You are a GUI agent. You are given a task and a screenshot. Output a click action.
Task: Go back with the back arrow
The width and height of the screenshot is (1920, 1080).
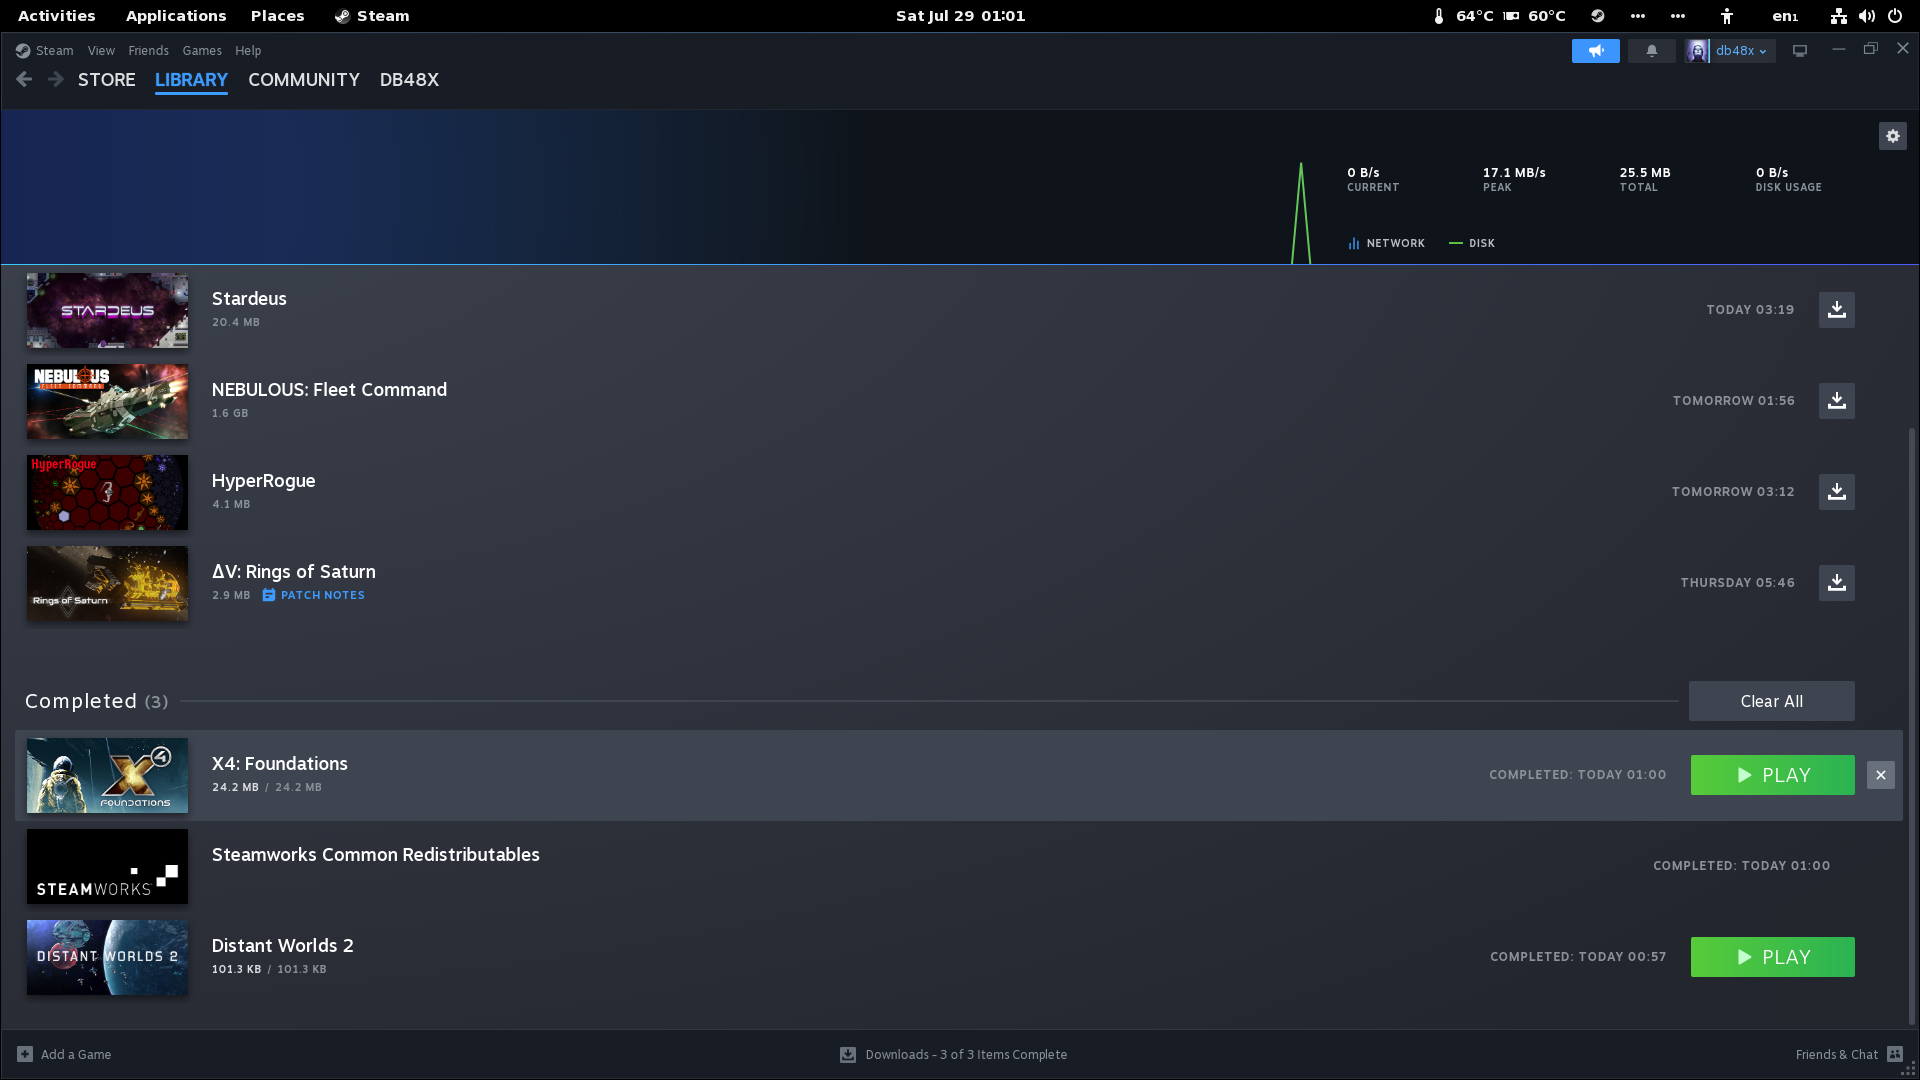coord(24,79)
